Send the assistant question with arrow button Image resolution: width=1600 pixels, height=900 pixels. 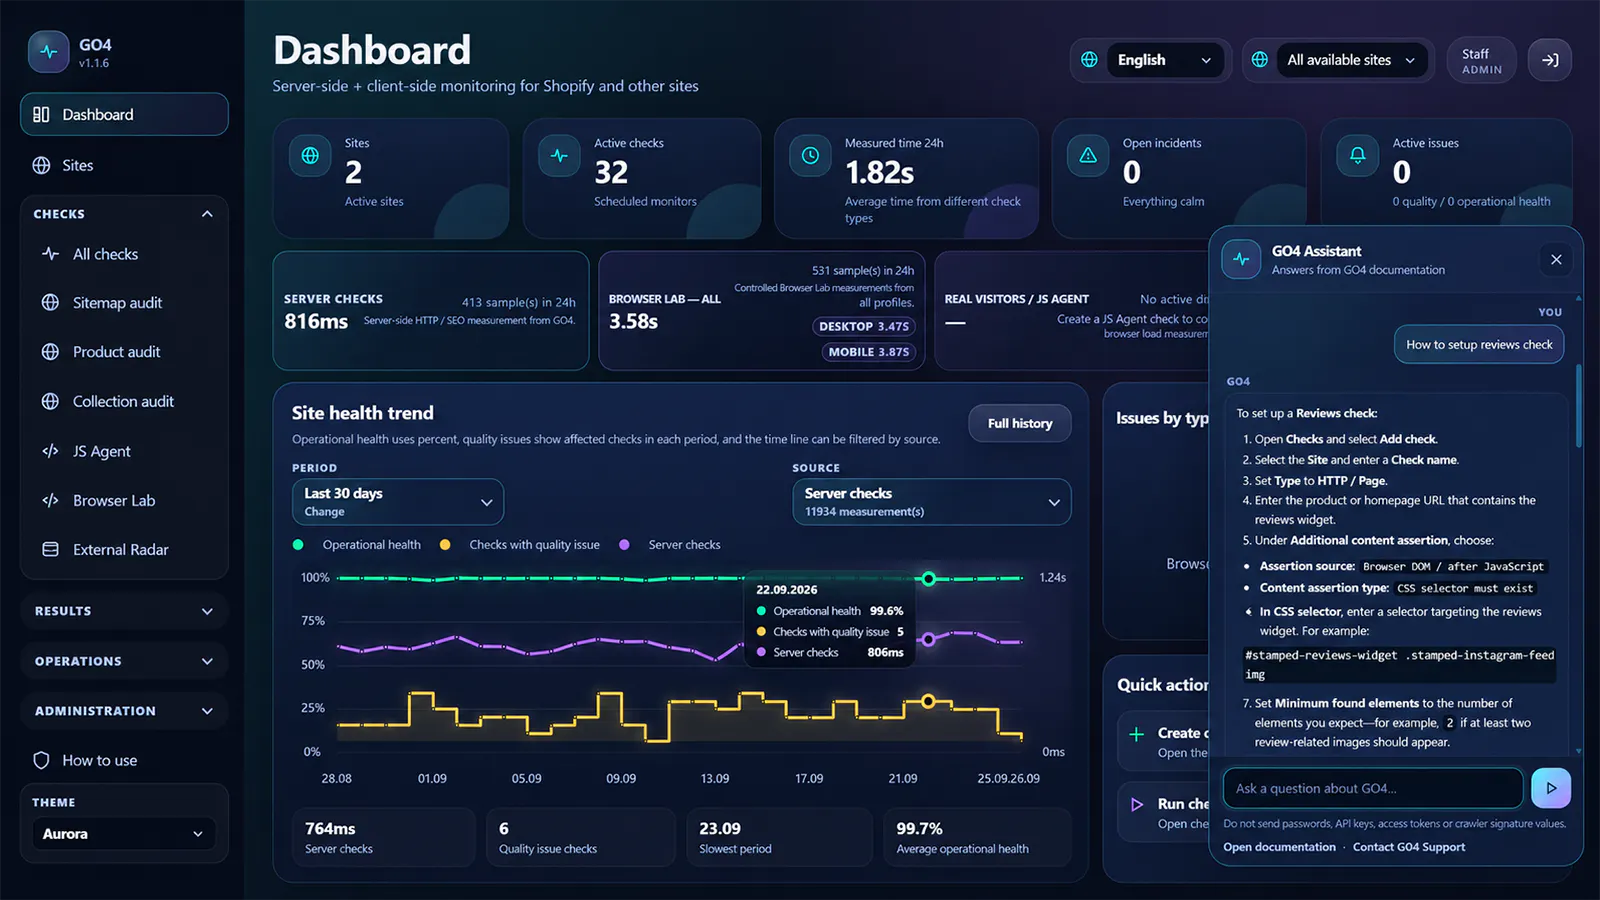1551,788
